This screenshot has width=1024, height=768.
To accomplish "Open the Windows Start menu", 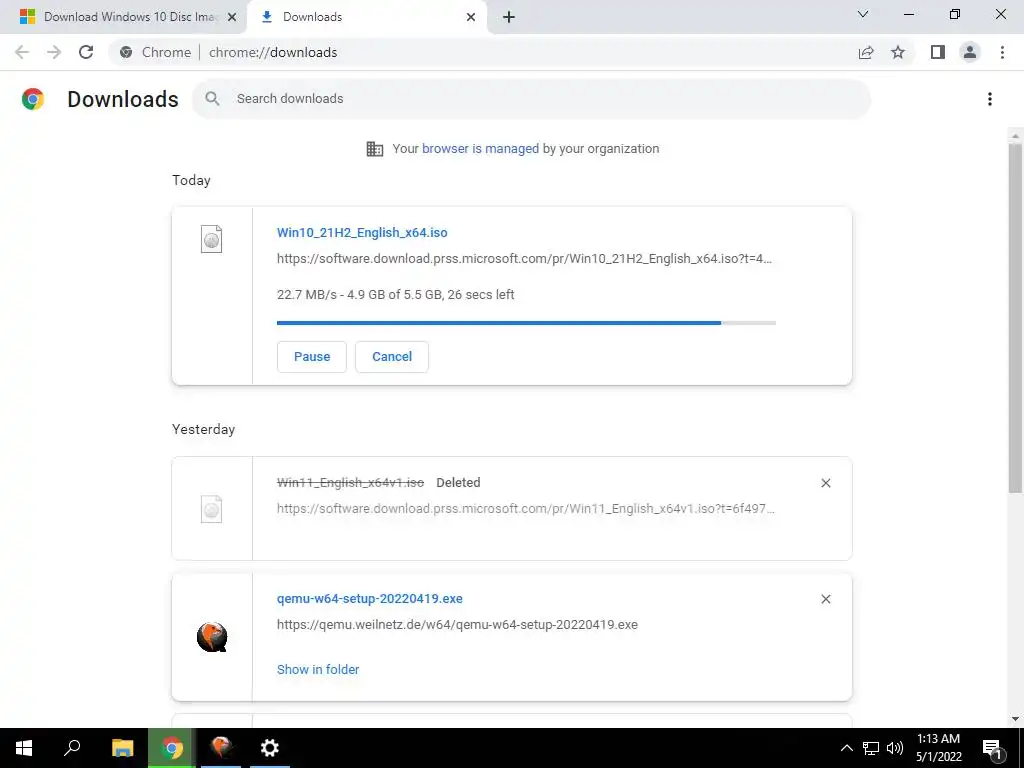I will point(24,748).
